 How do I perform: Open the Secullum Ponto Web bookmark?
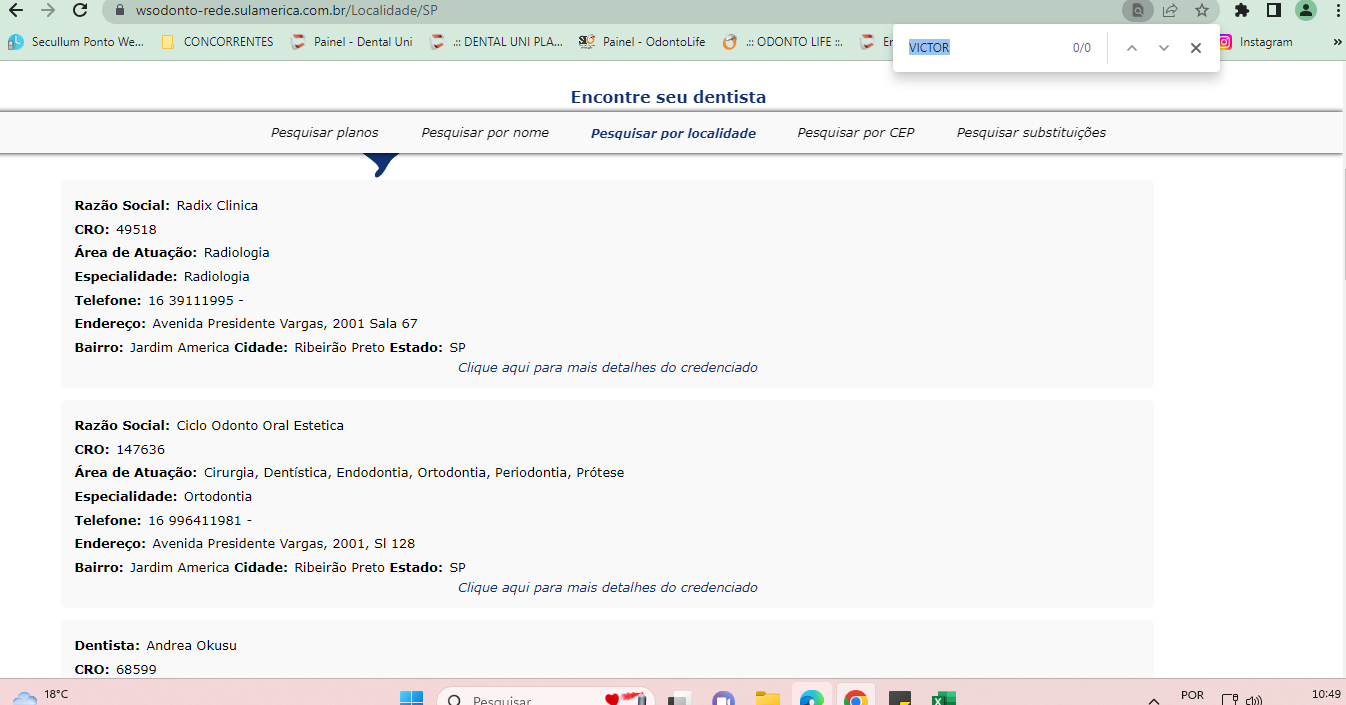click(x=77, y=42)
